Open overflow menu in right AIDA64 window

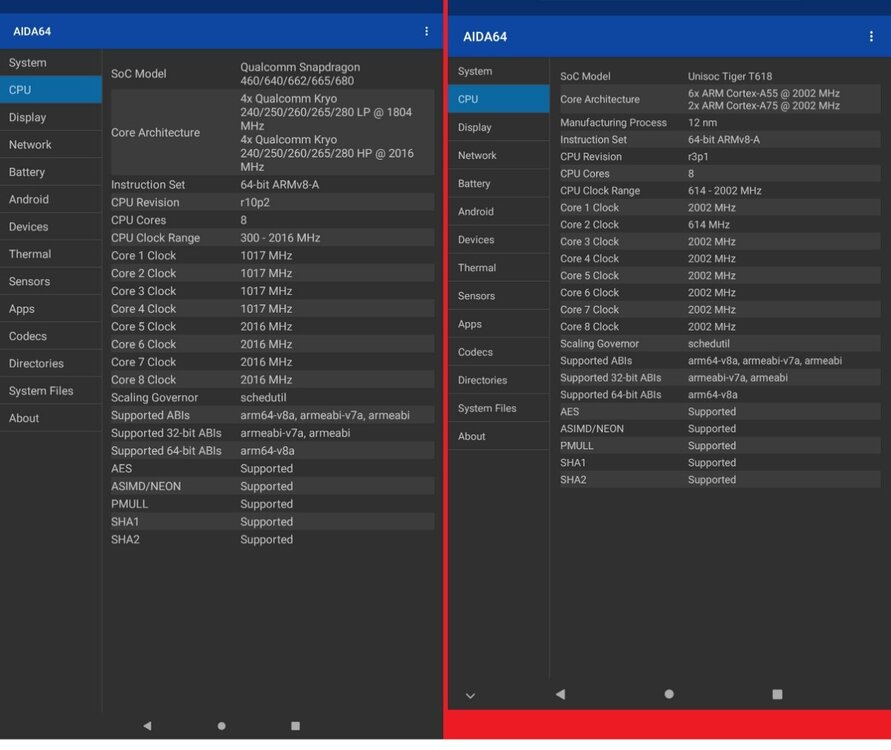871,37
